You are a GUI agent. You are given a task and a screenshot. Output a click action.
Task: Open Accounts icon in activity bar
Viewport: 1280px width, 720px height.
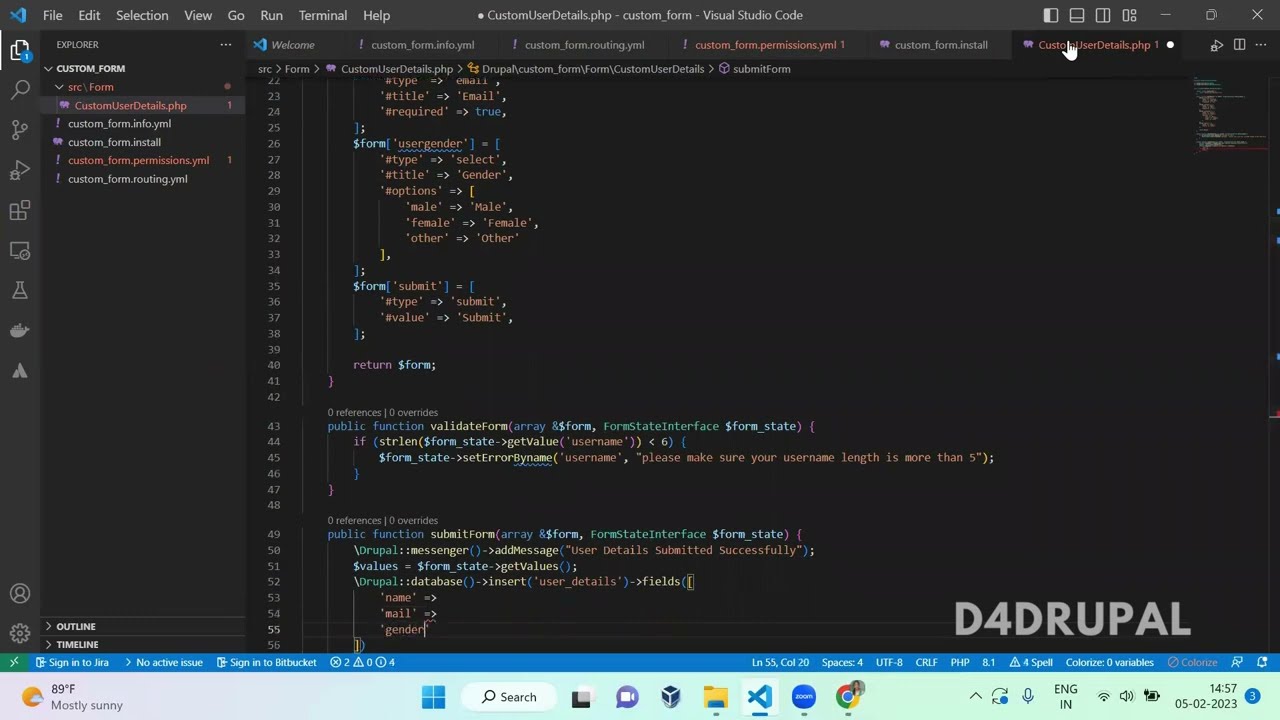click(x=20, y=594)
